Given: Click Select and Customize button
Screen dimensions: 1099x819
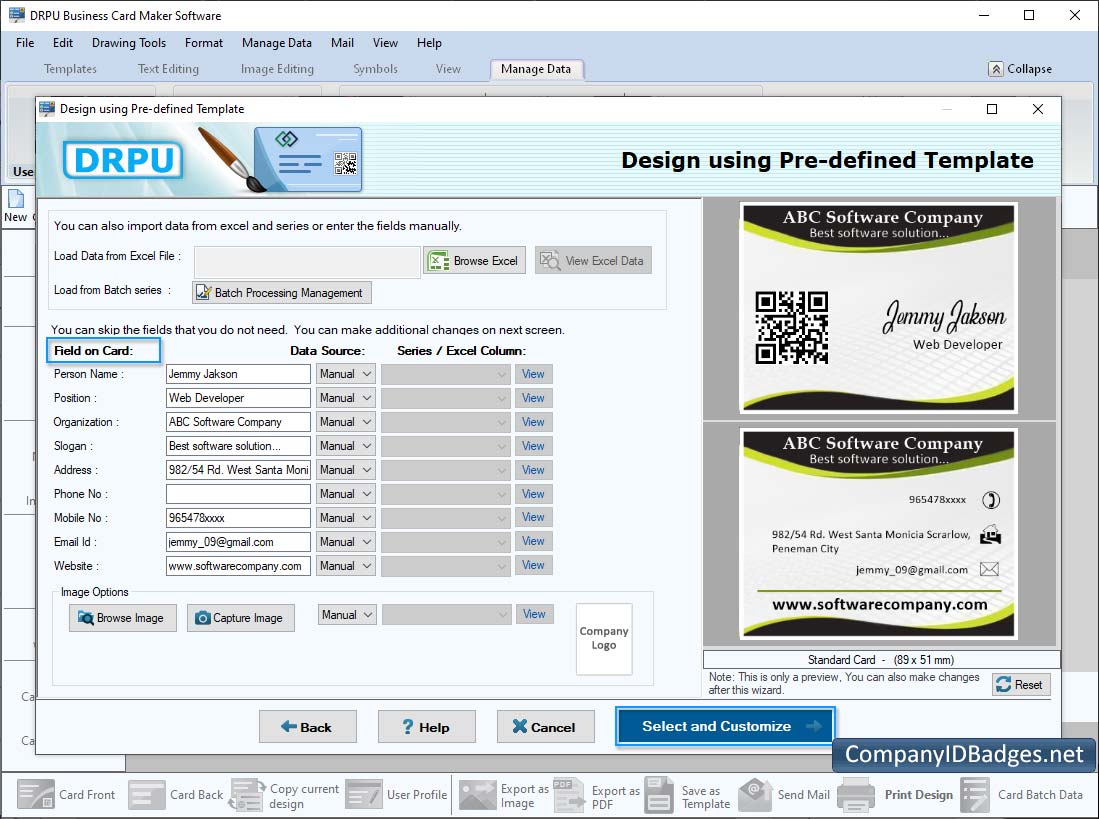Looking at the screenshot, I should click(725, 727).
